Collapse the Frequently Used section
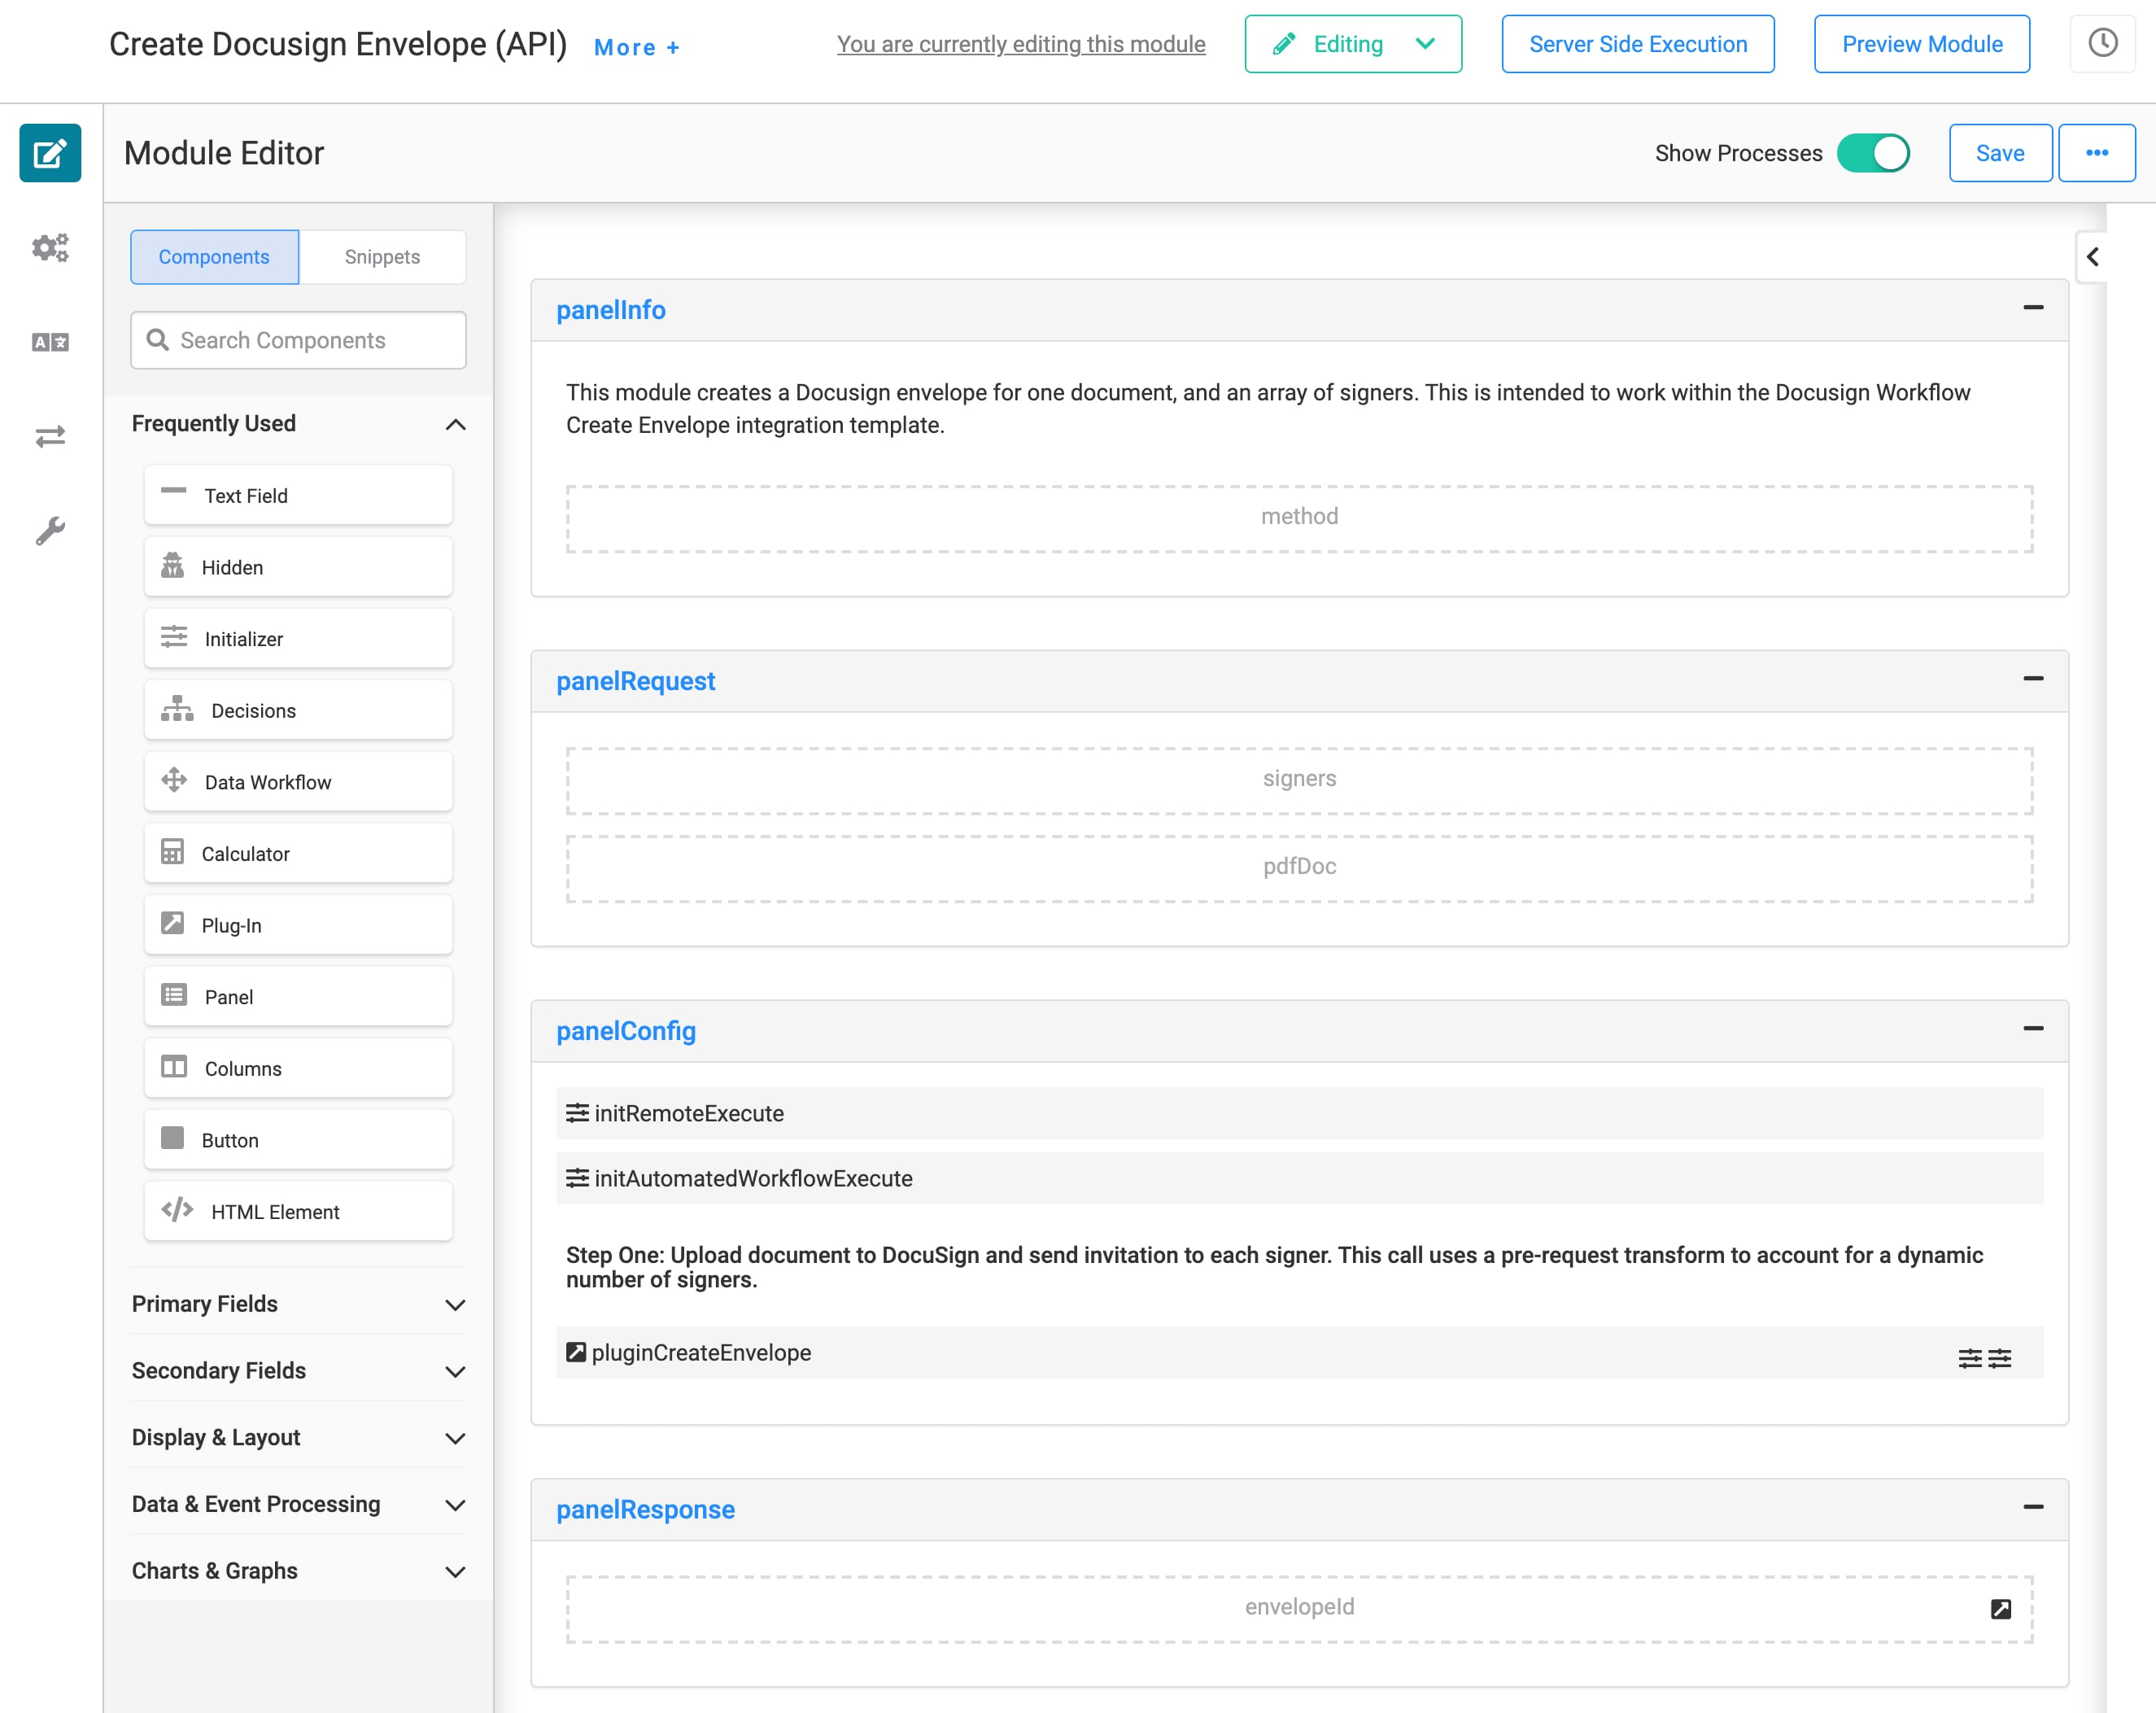 click(455, 424)
